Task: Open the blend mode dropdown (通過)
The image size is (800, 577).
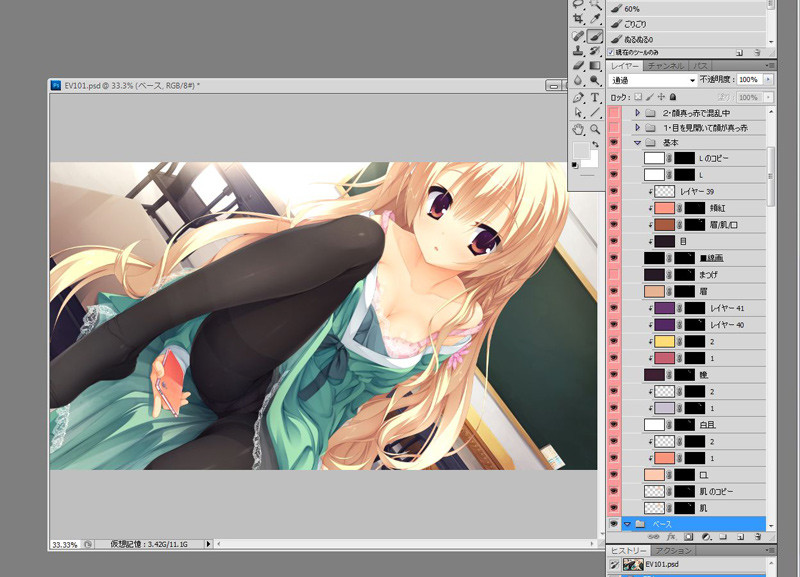Action: pos(653,80)
